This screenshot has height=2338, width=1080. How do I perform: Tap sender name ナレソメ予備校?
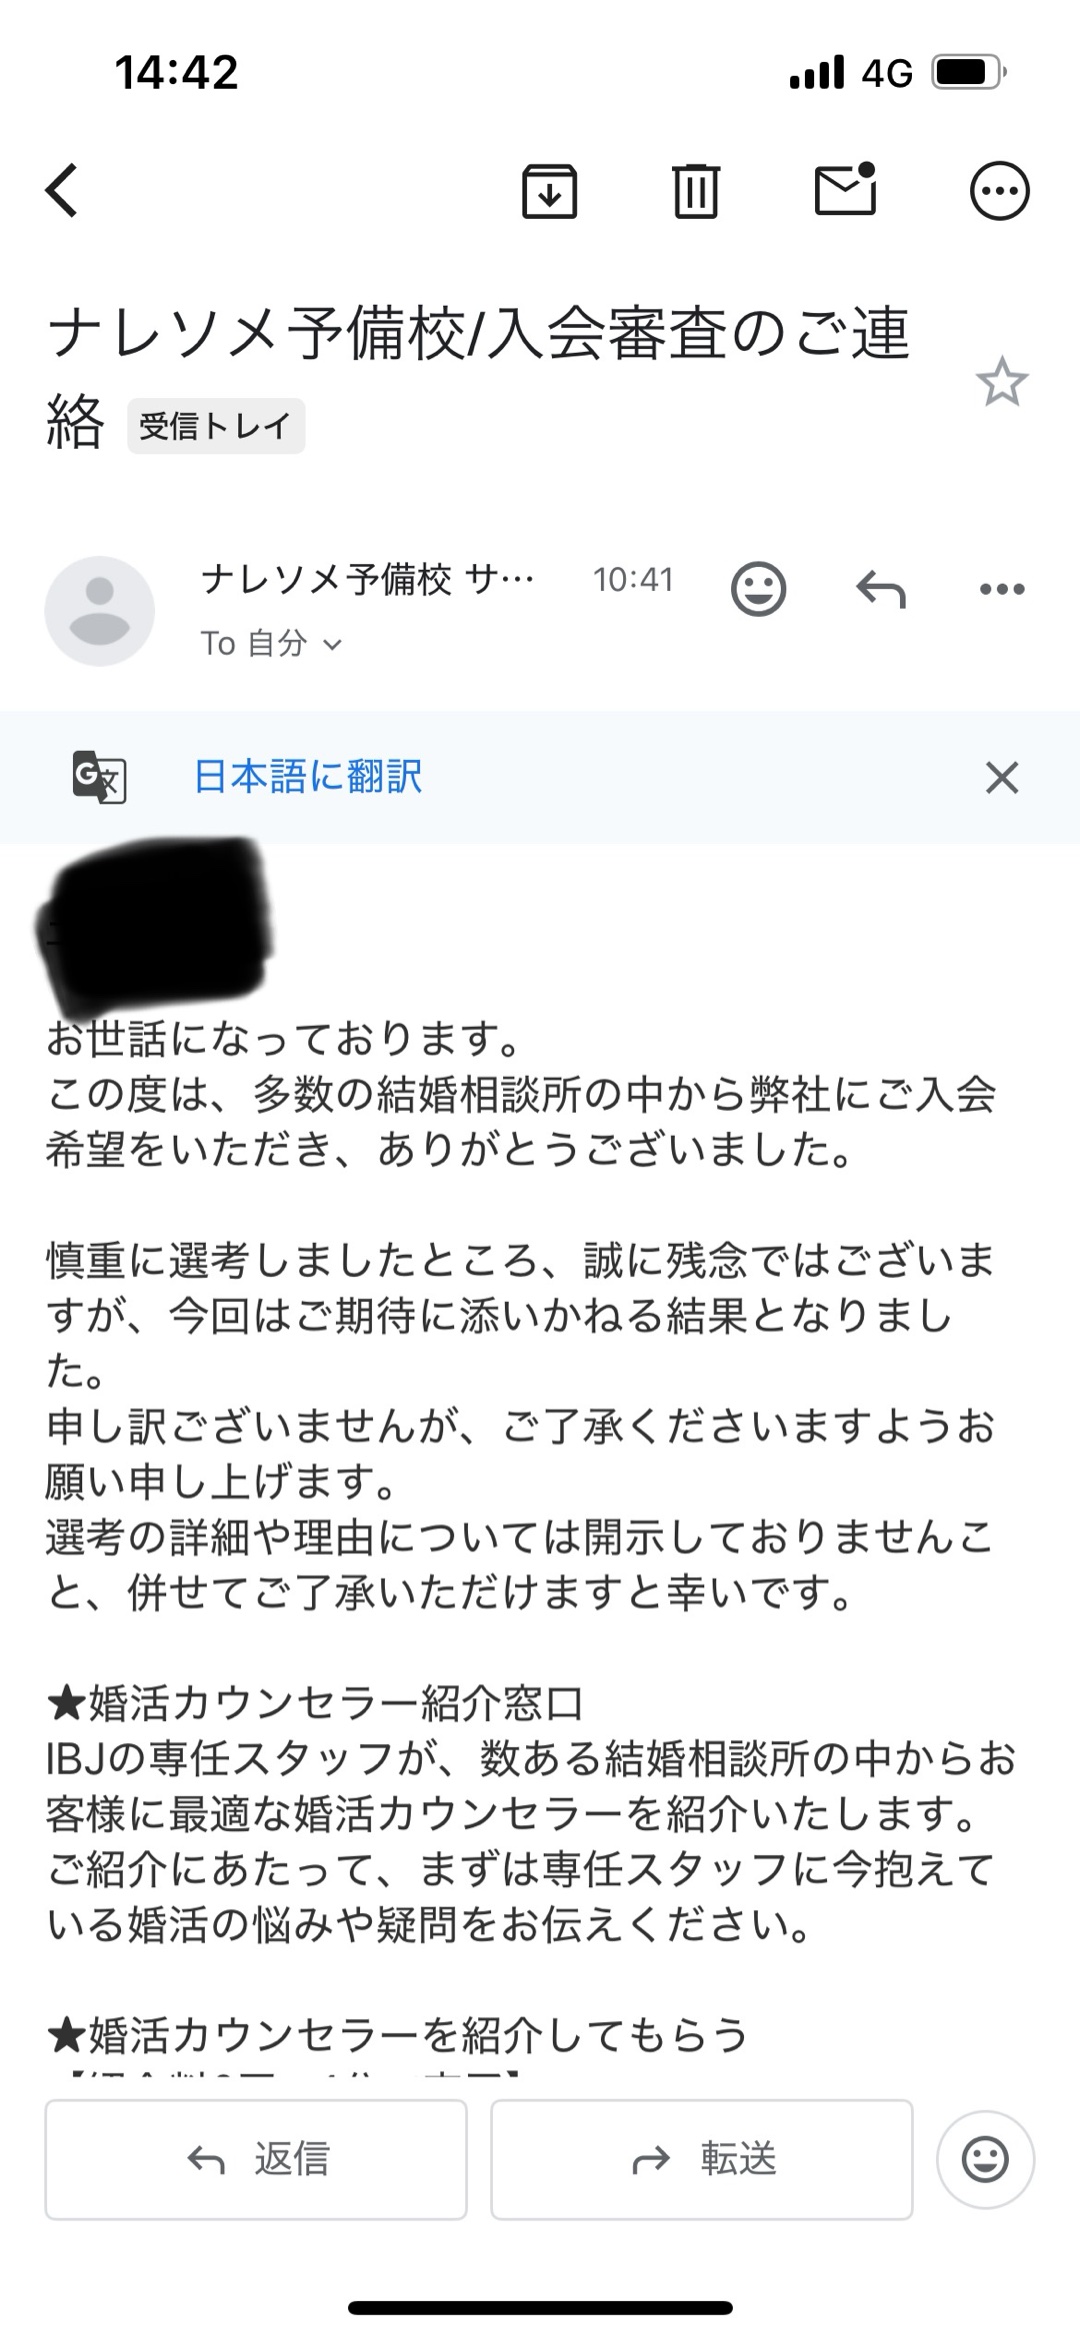[x=368, y=579]
